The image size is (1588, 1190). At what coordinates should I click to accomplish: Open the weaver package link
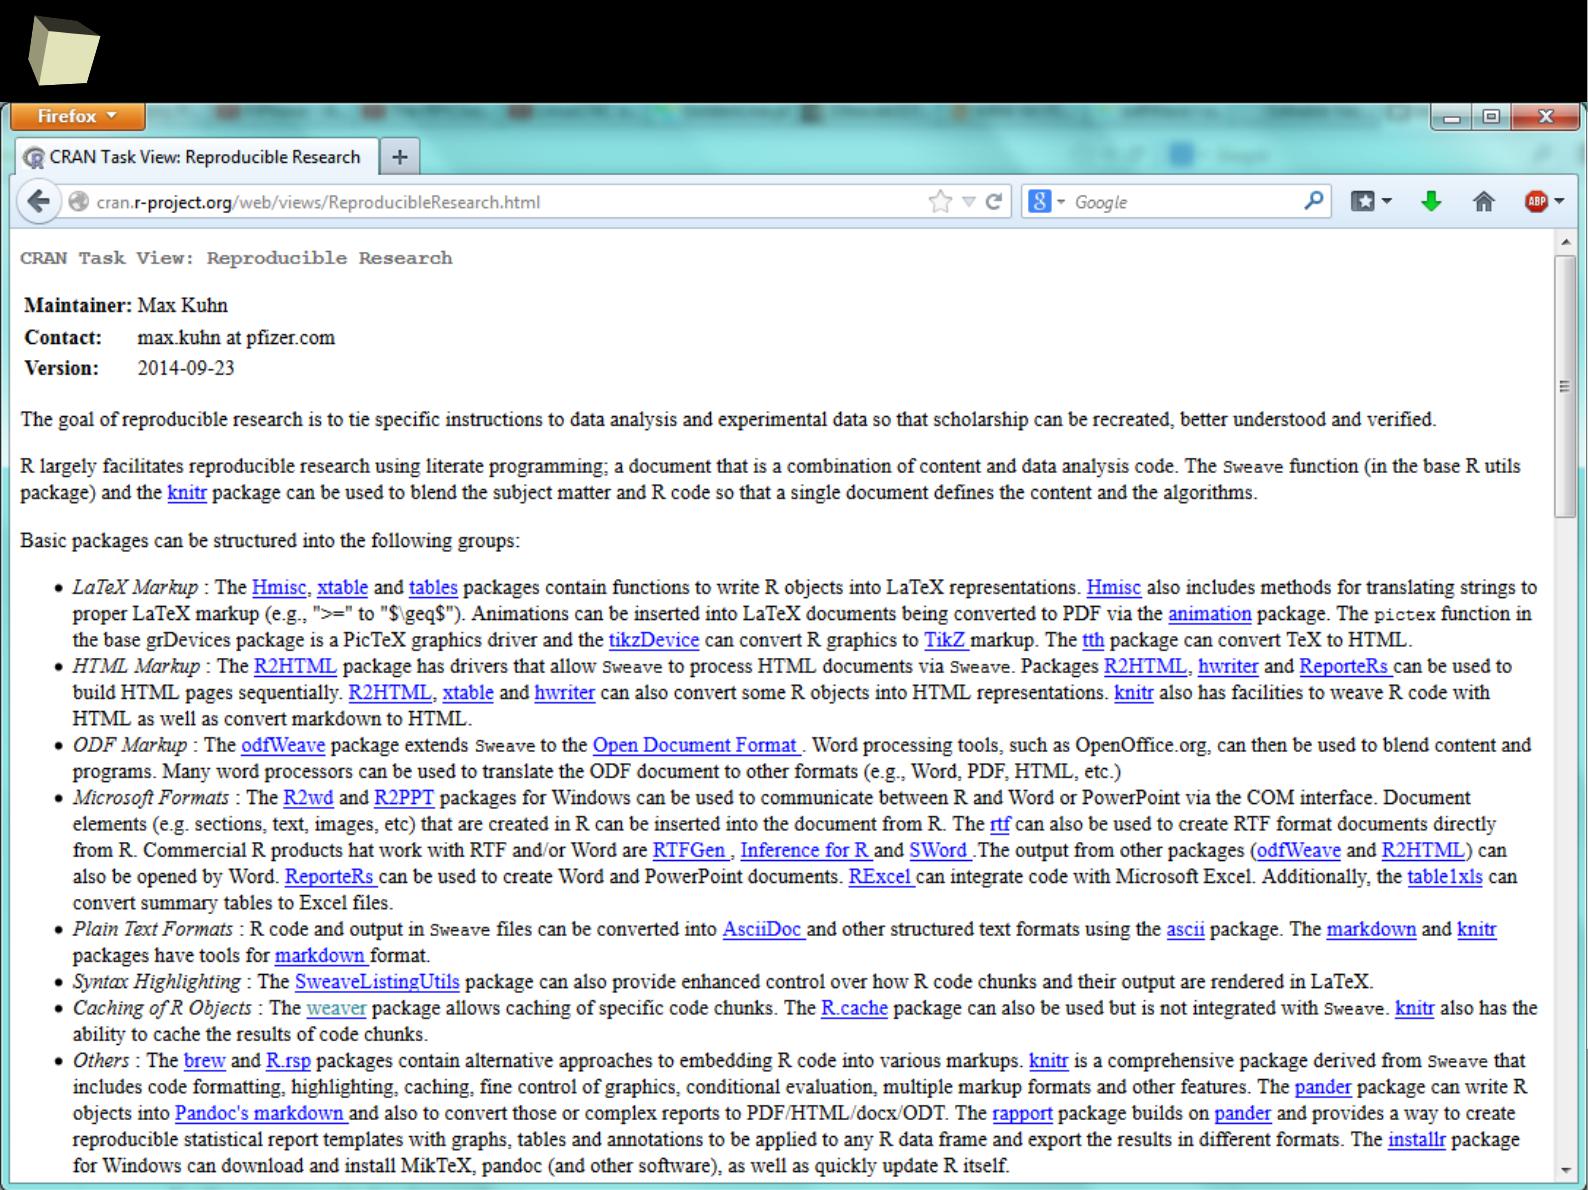click(x=336, y=1008)
